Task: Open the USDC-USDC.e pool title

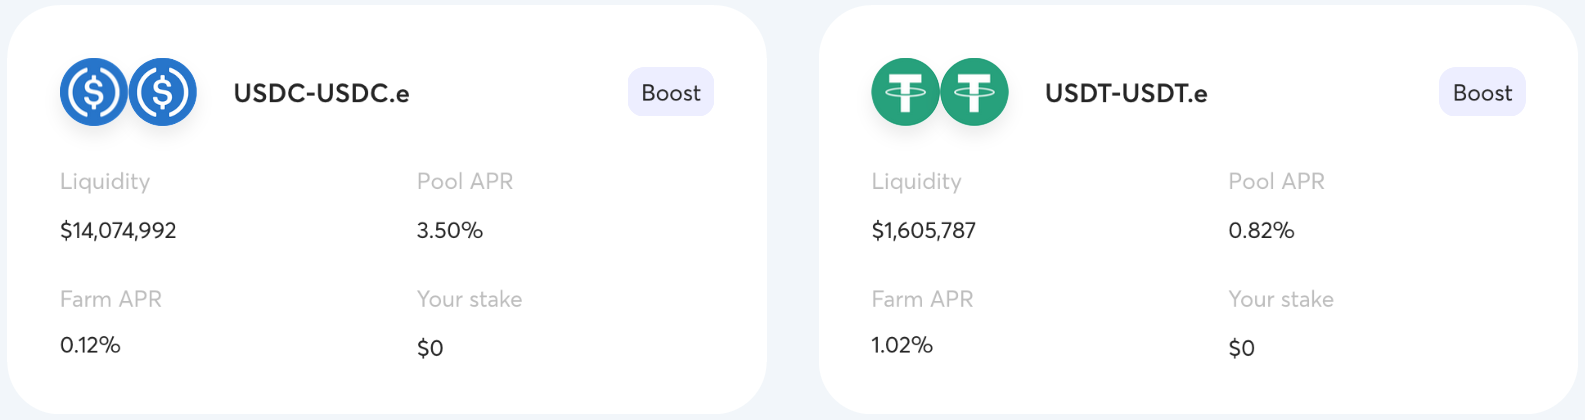Action: pos(321,93)
